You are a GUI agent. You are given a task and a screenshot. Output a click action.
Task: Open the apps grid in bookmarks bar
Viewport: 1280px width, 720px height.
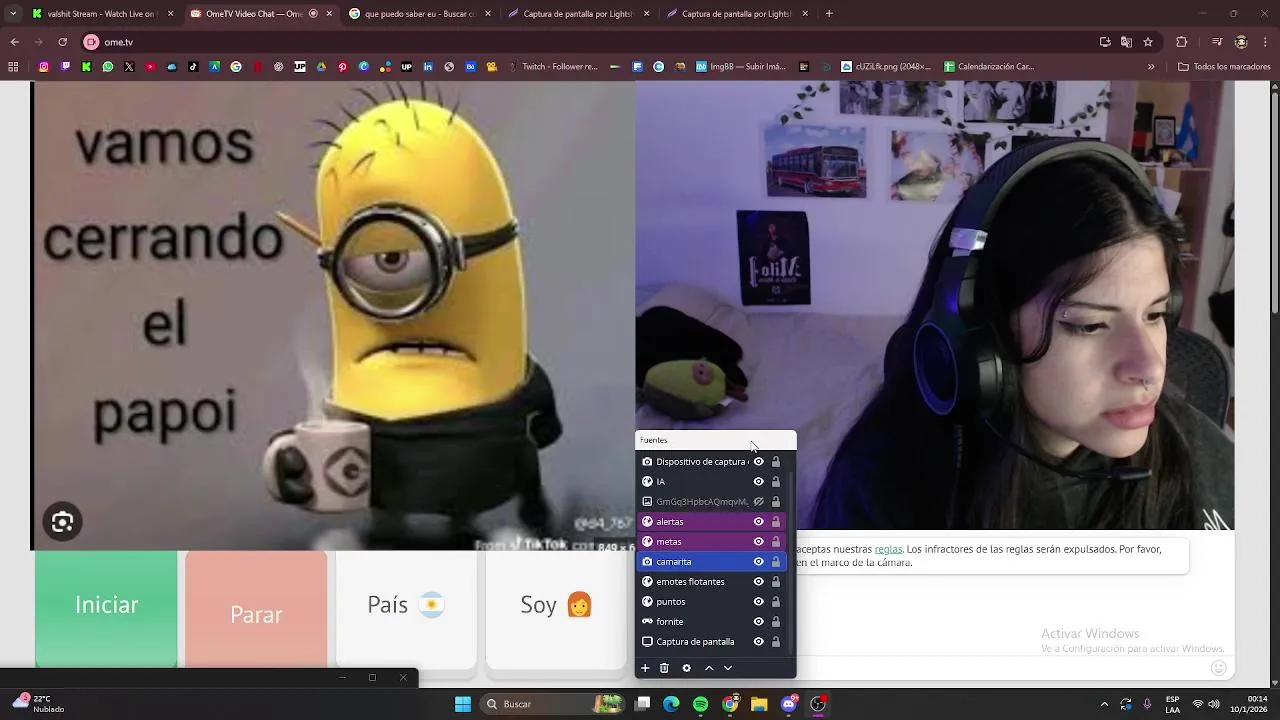13,67
